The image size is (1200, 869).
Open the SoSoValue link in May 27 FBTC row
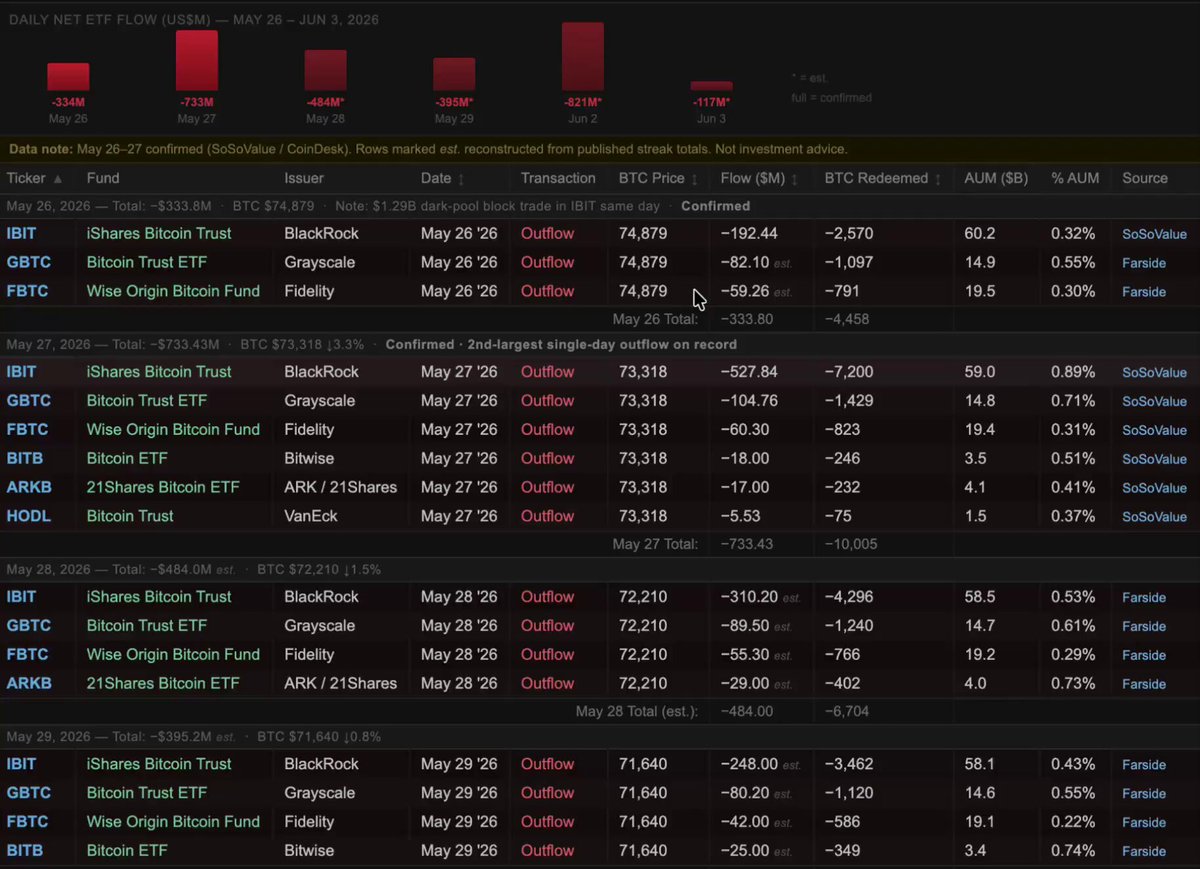tap(1154, 430)
